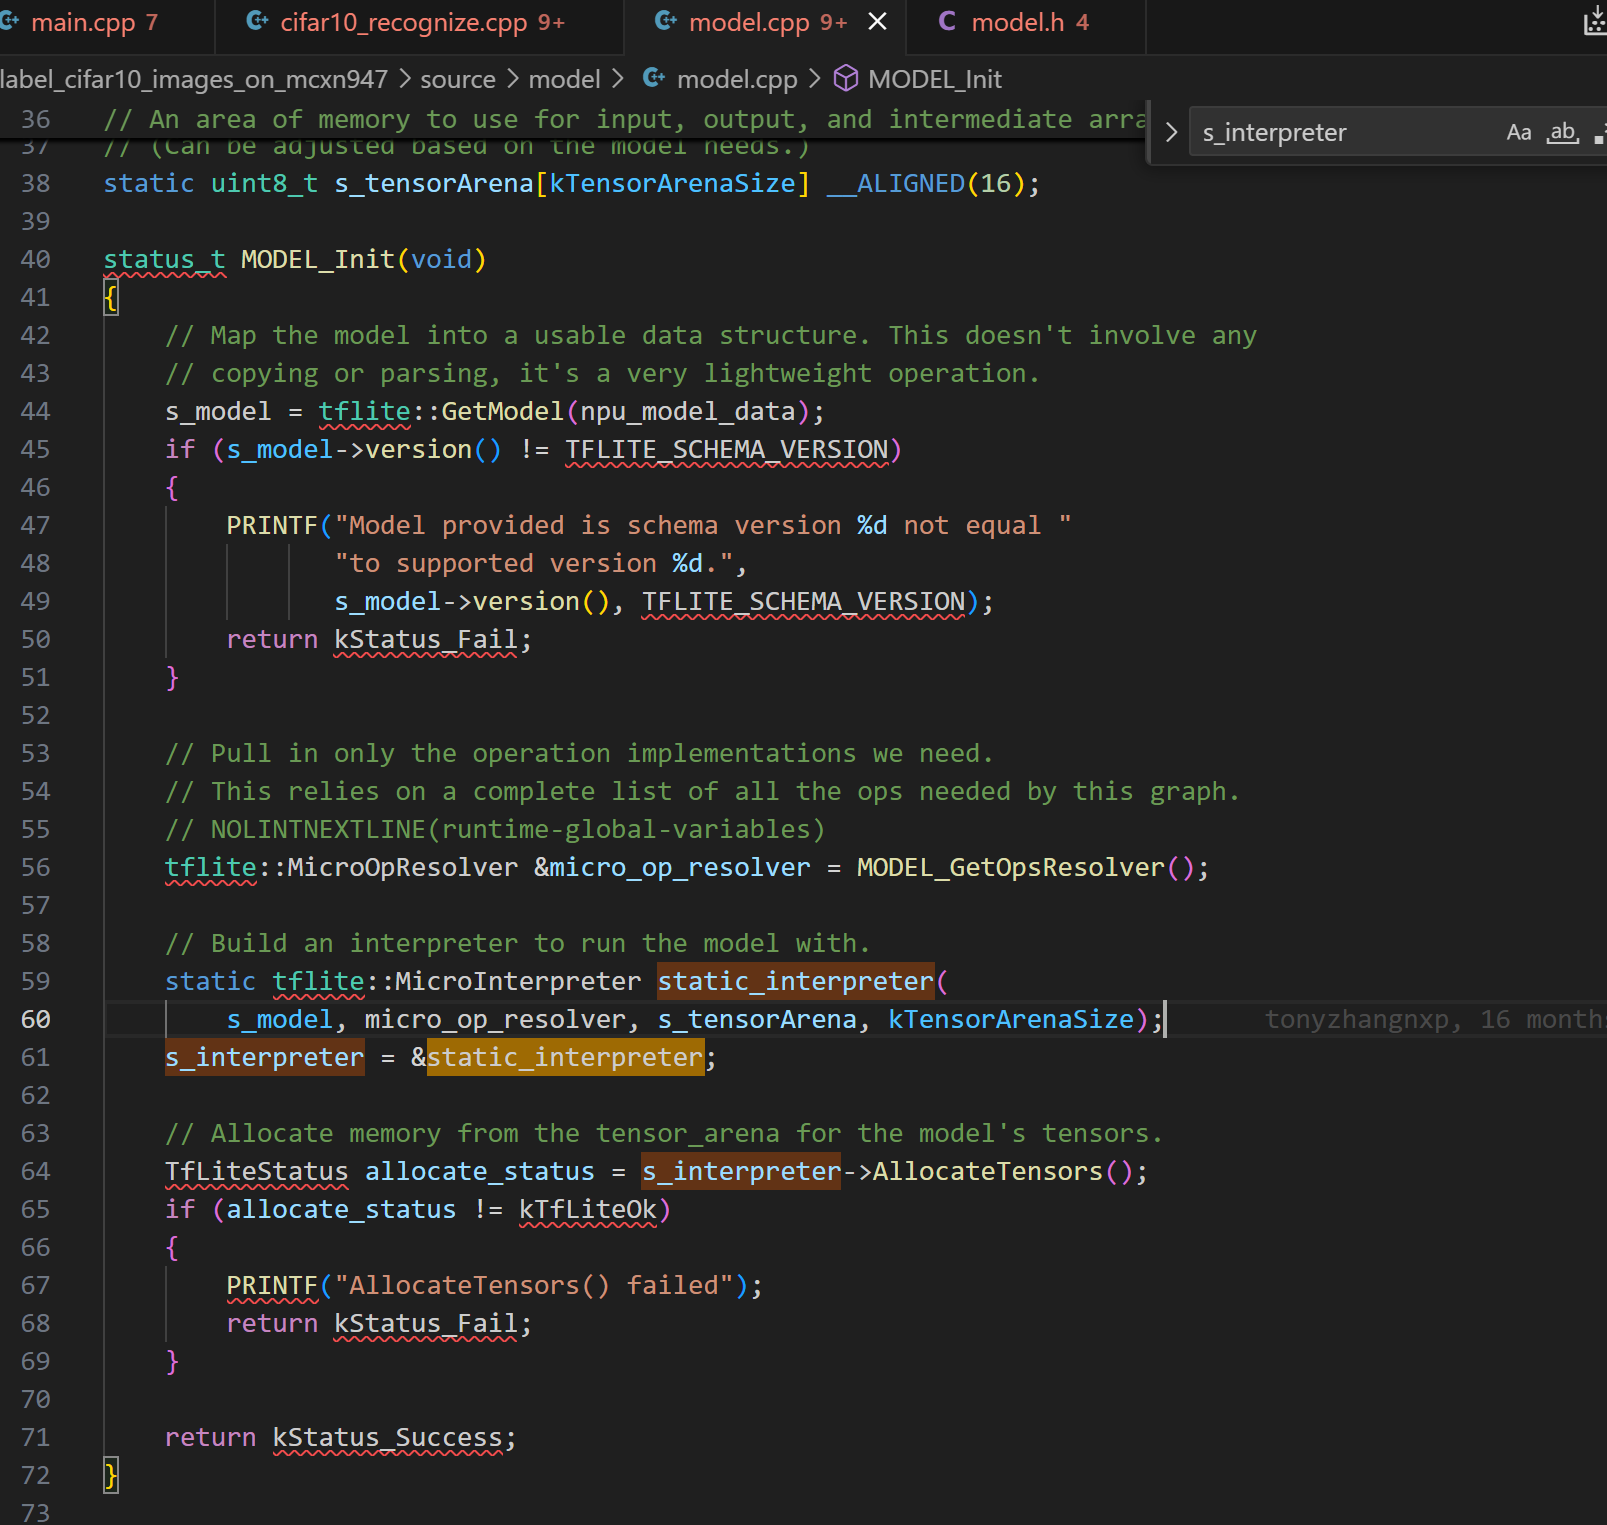Click TFLITE_SCHEMA_VERSION on line 45
The image size is (1607, 1525).
point(727,449)
